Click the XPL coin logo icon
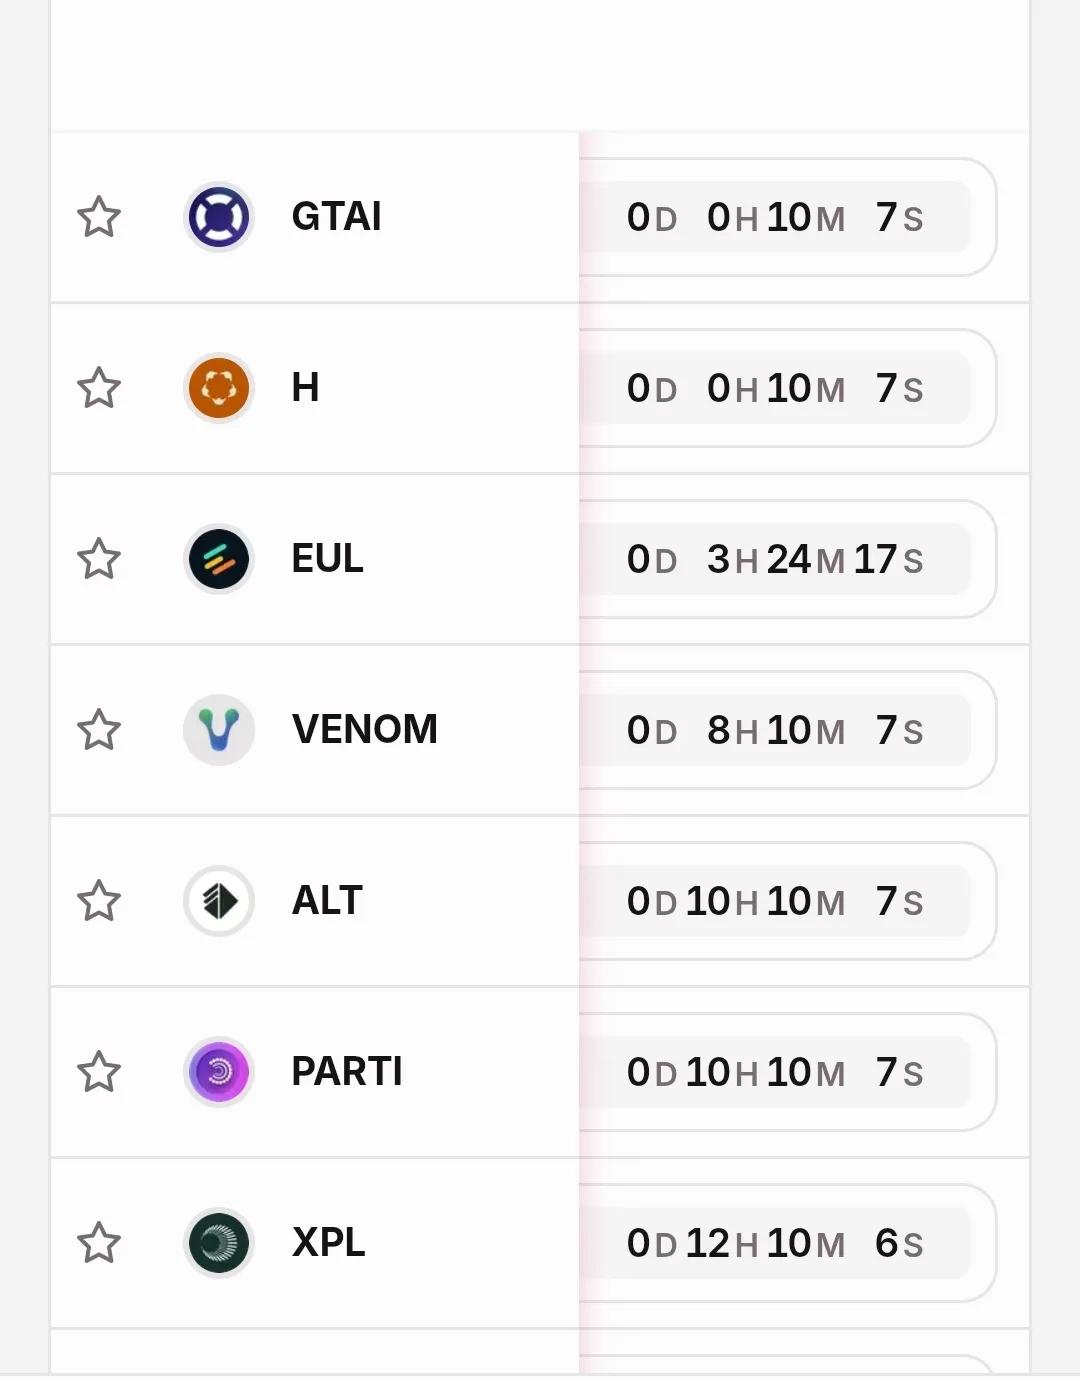 pos(219,1243)
